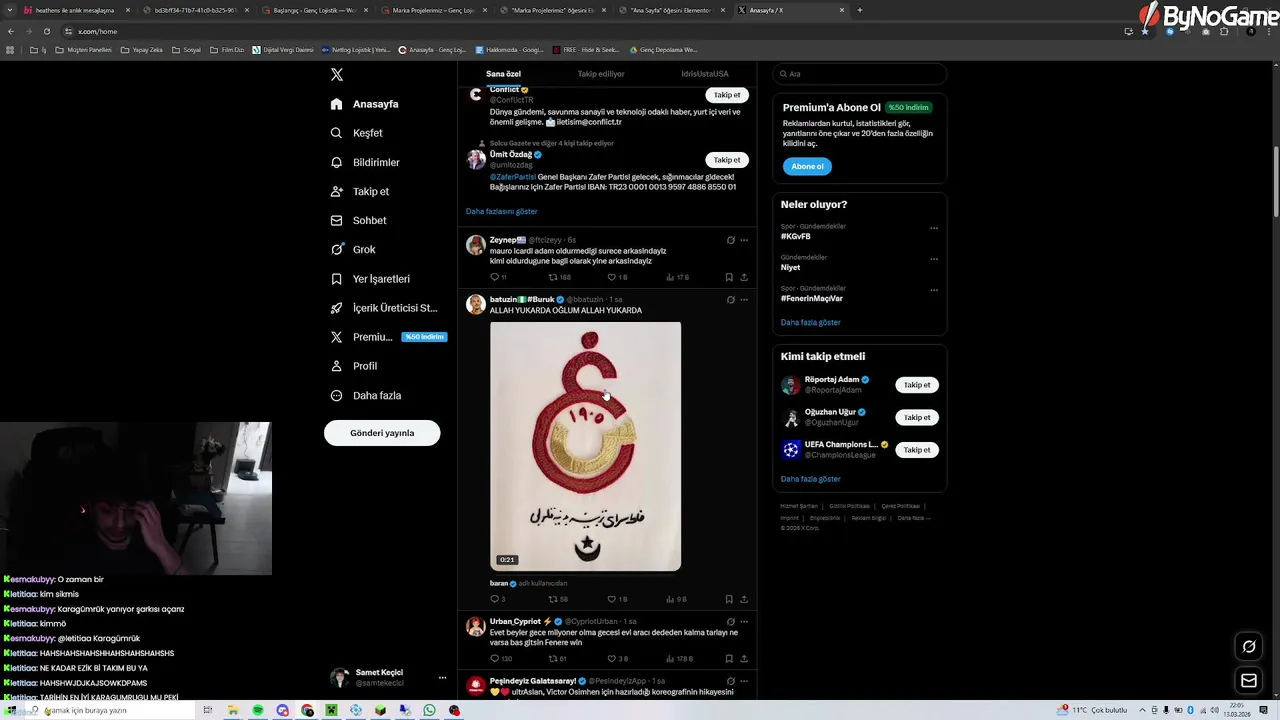Click Daha fazlasını göster link in feed
1280x720 pixels.
(x=501, y=211)
